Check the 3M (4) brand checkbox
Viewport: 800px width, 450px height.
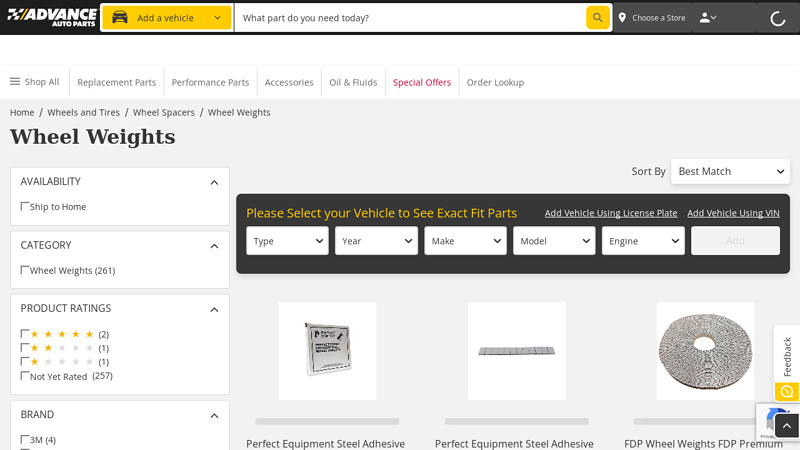point(24,439)
